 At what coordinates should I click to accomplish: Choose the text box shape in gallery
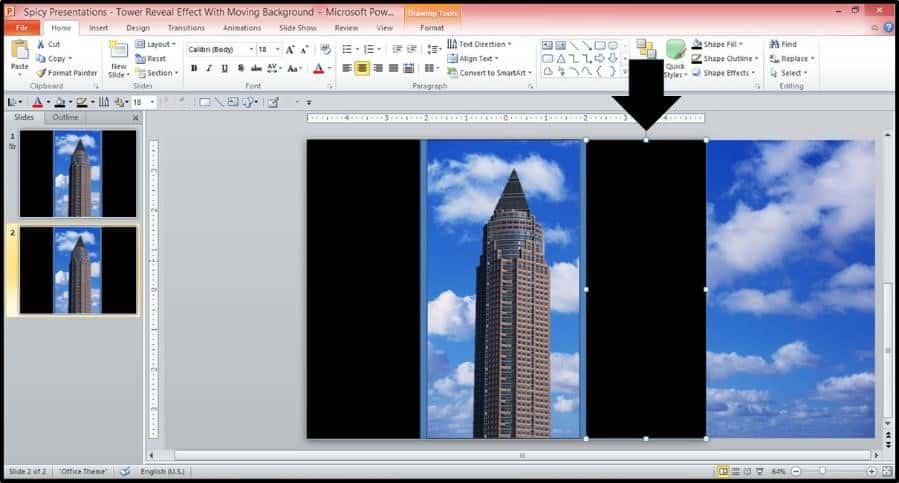click(x=547, y=45)
